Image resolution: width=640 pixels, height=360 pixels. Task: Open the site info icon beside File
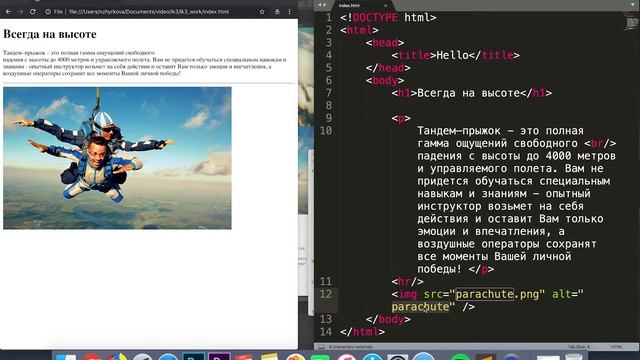(48, 12)
